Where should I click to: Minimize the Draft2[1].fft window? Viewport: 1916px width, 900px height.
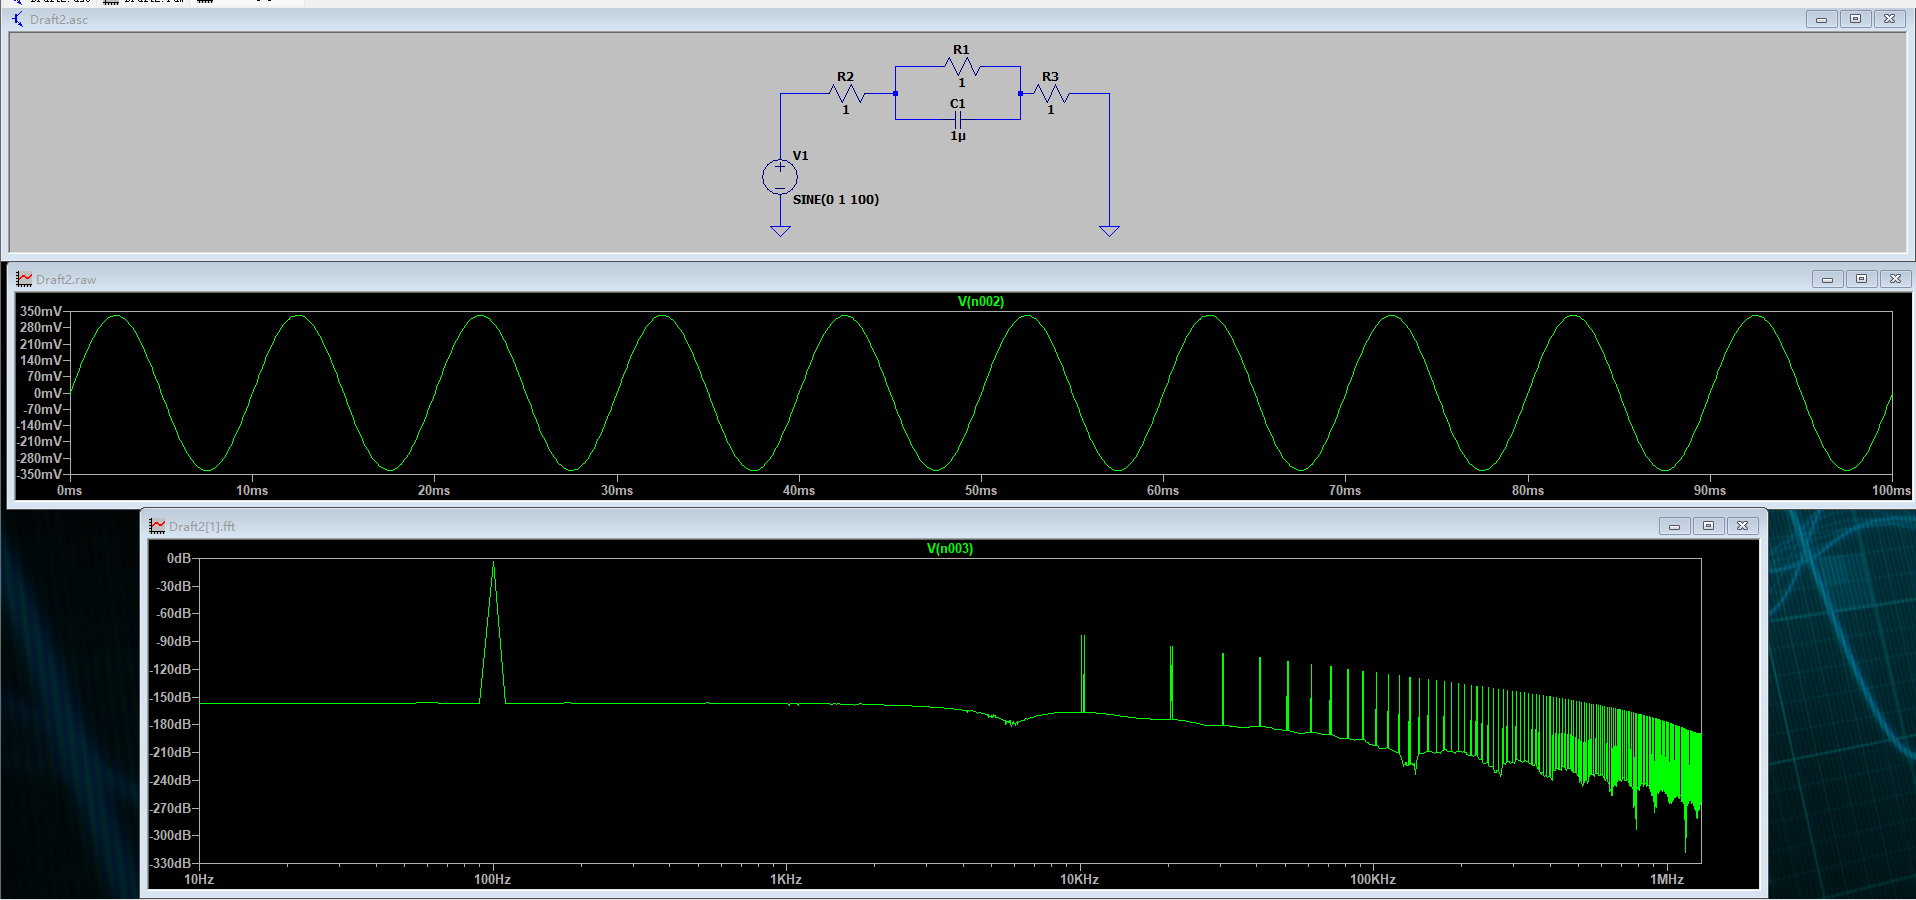click(x=1674, y=526)
